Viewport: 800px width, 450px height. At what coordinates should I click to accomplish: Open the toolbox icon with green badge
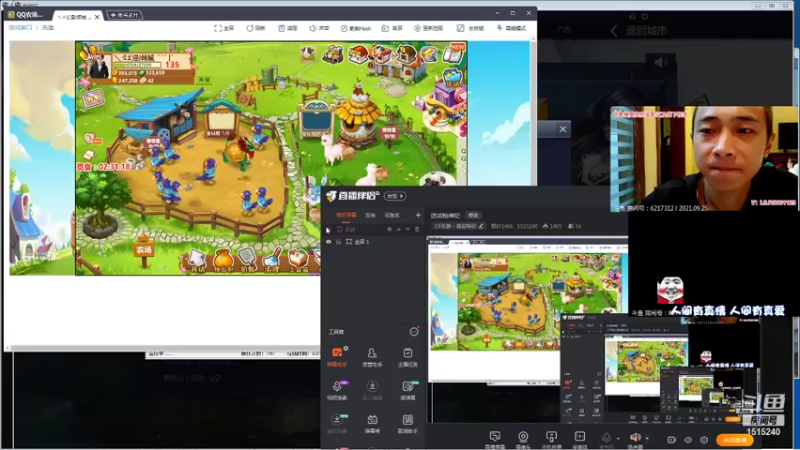tap(407, 390)
